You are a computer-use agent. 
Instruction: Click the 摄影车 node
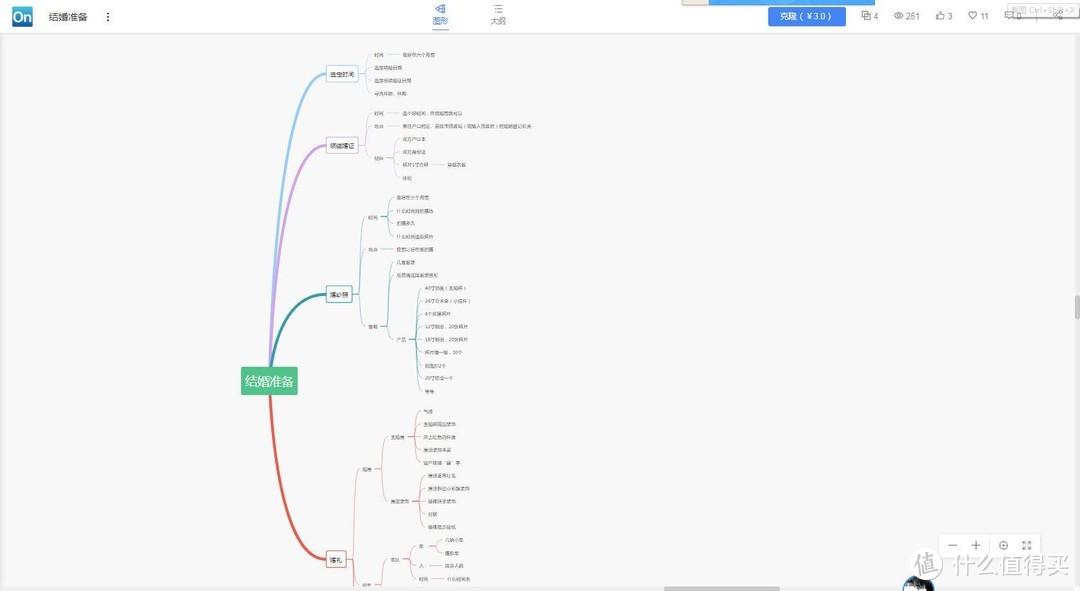[x=452, y=553]
